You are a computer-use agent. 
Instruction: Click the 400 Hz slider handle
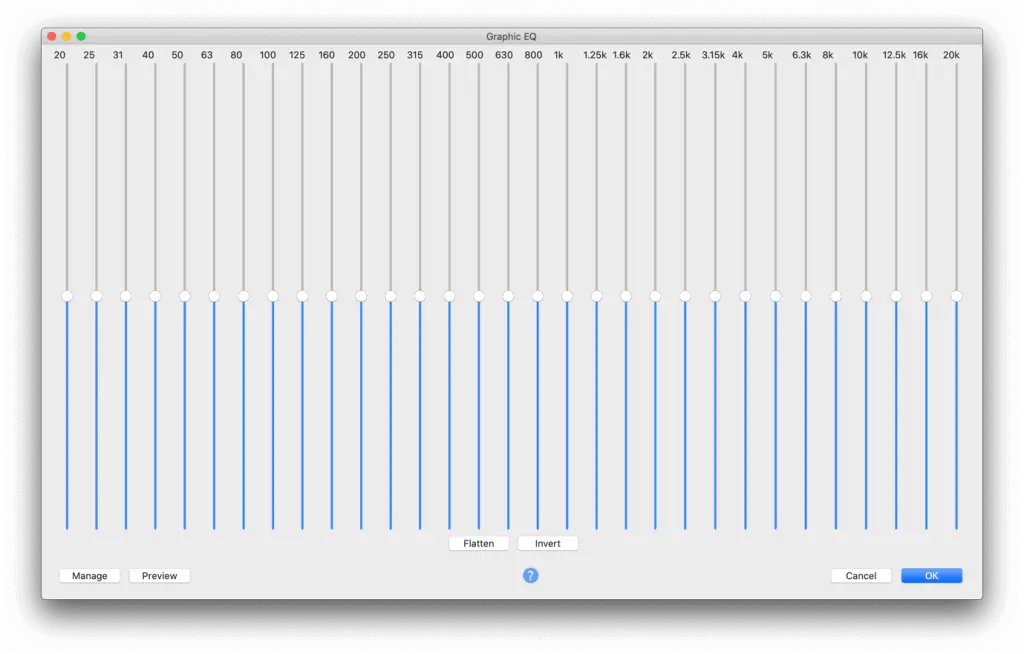[x=449, y=297]
